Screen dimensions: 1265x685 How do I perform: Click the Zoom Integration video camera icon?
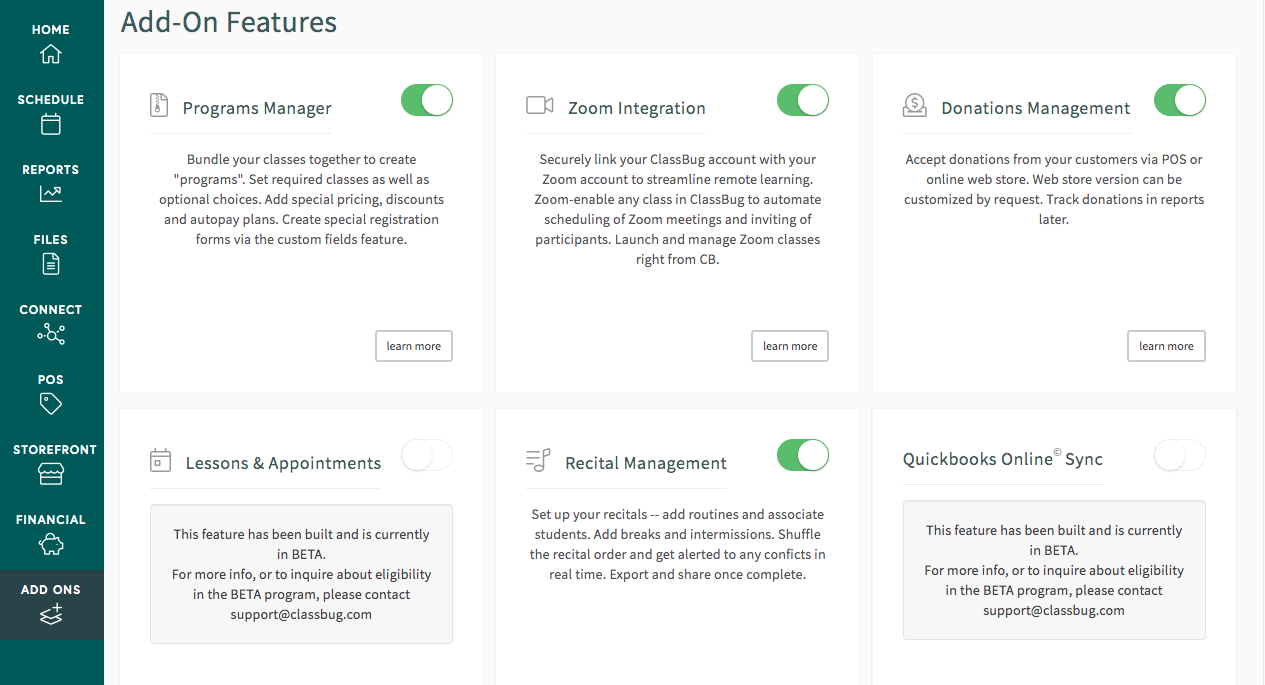tap(540, 105)
